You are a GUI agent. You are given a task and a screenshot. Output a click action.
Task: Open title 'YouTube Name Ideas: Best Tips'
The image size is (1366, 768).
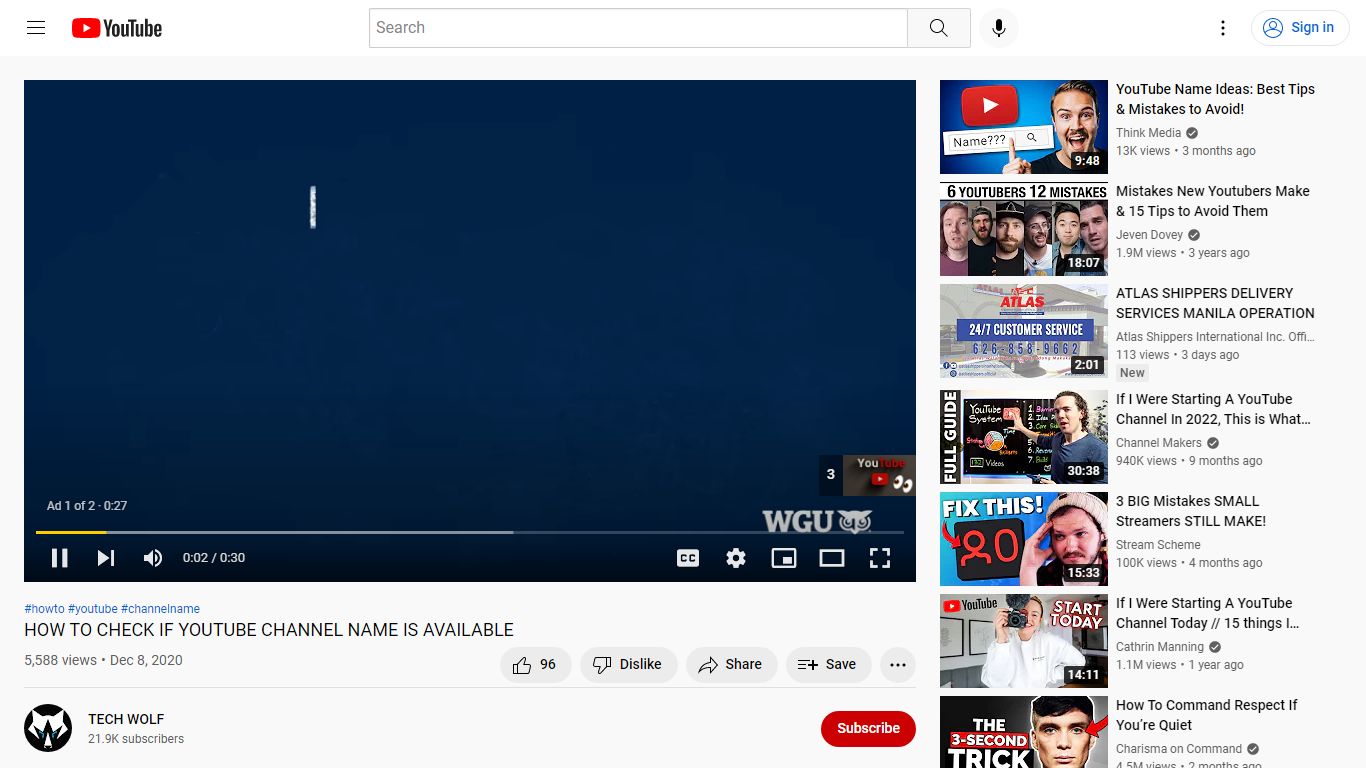(1215, 99)
